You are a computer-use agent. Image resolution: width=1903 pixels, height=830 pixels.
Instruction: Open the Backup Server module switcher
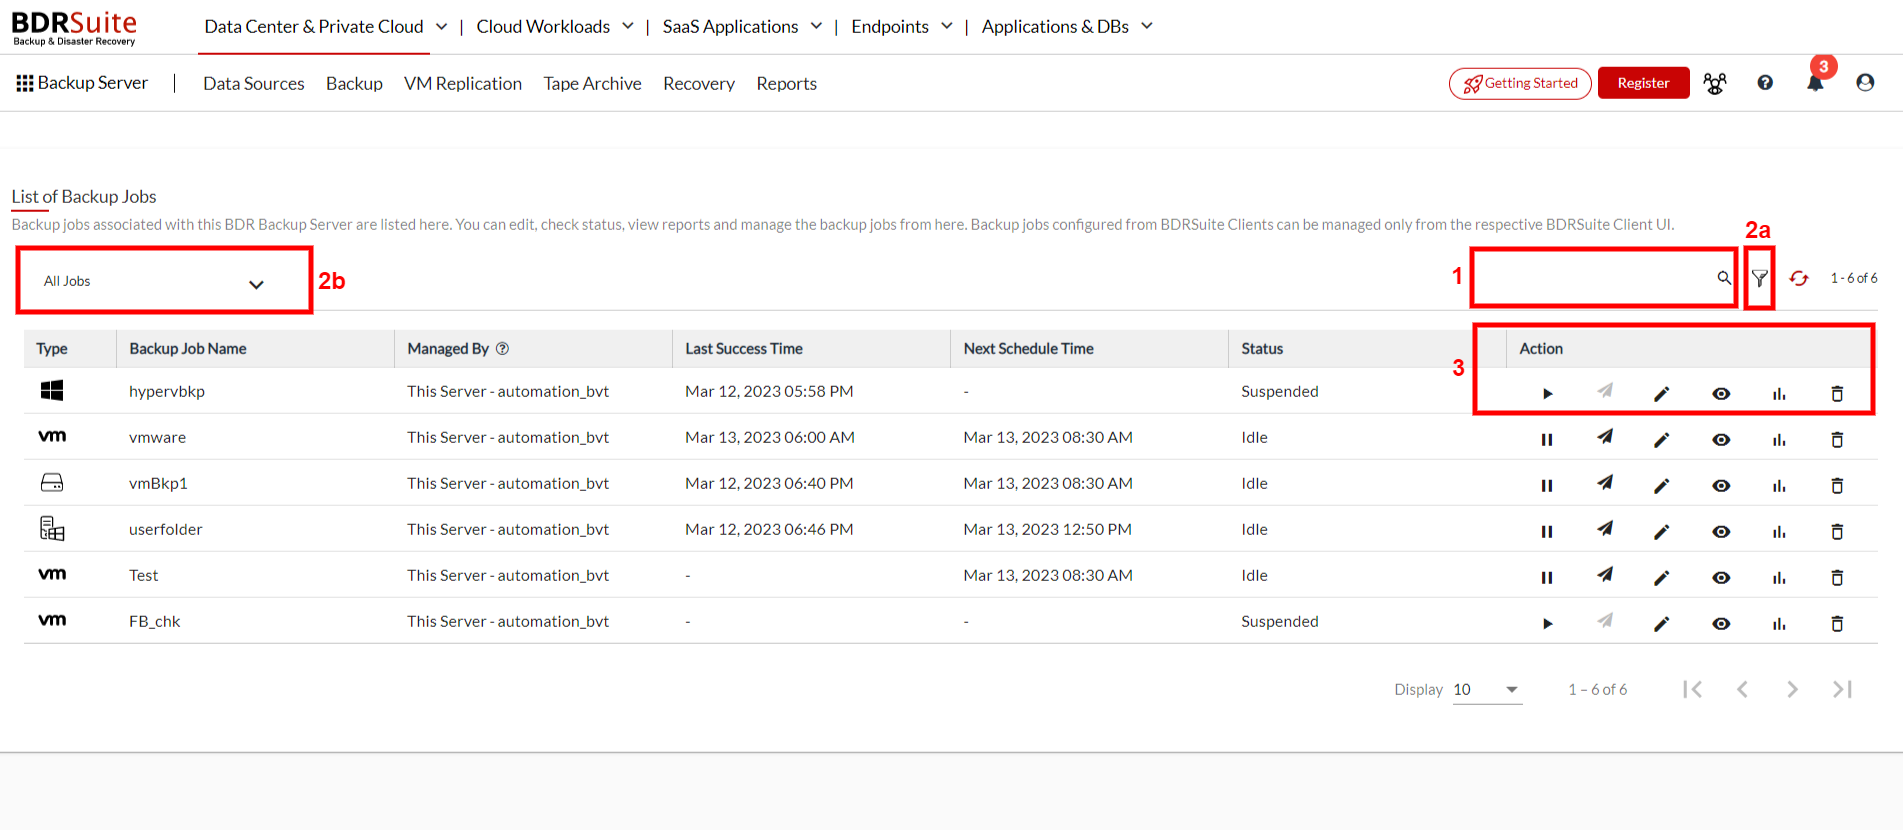[x=82, y=83]
